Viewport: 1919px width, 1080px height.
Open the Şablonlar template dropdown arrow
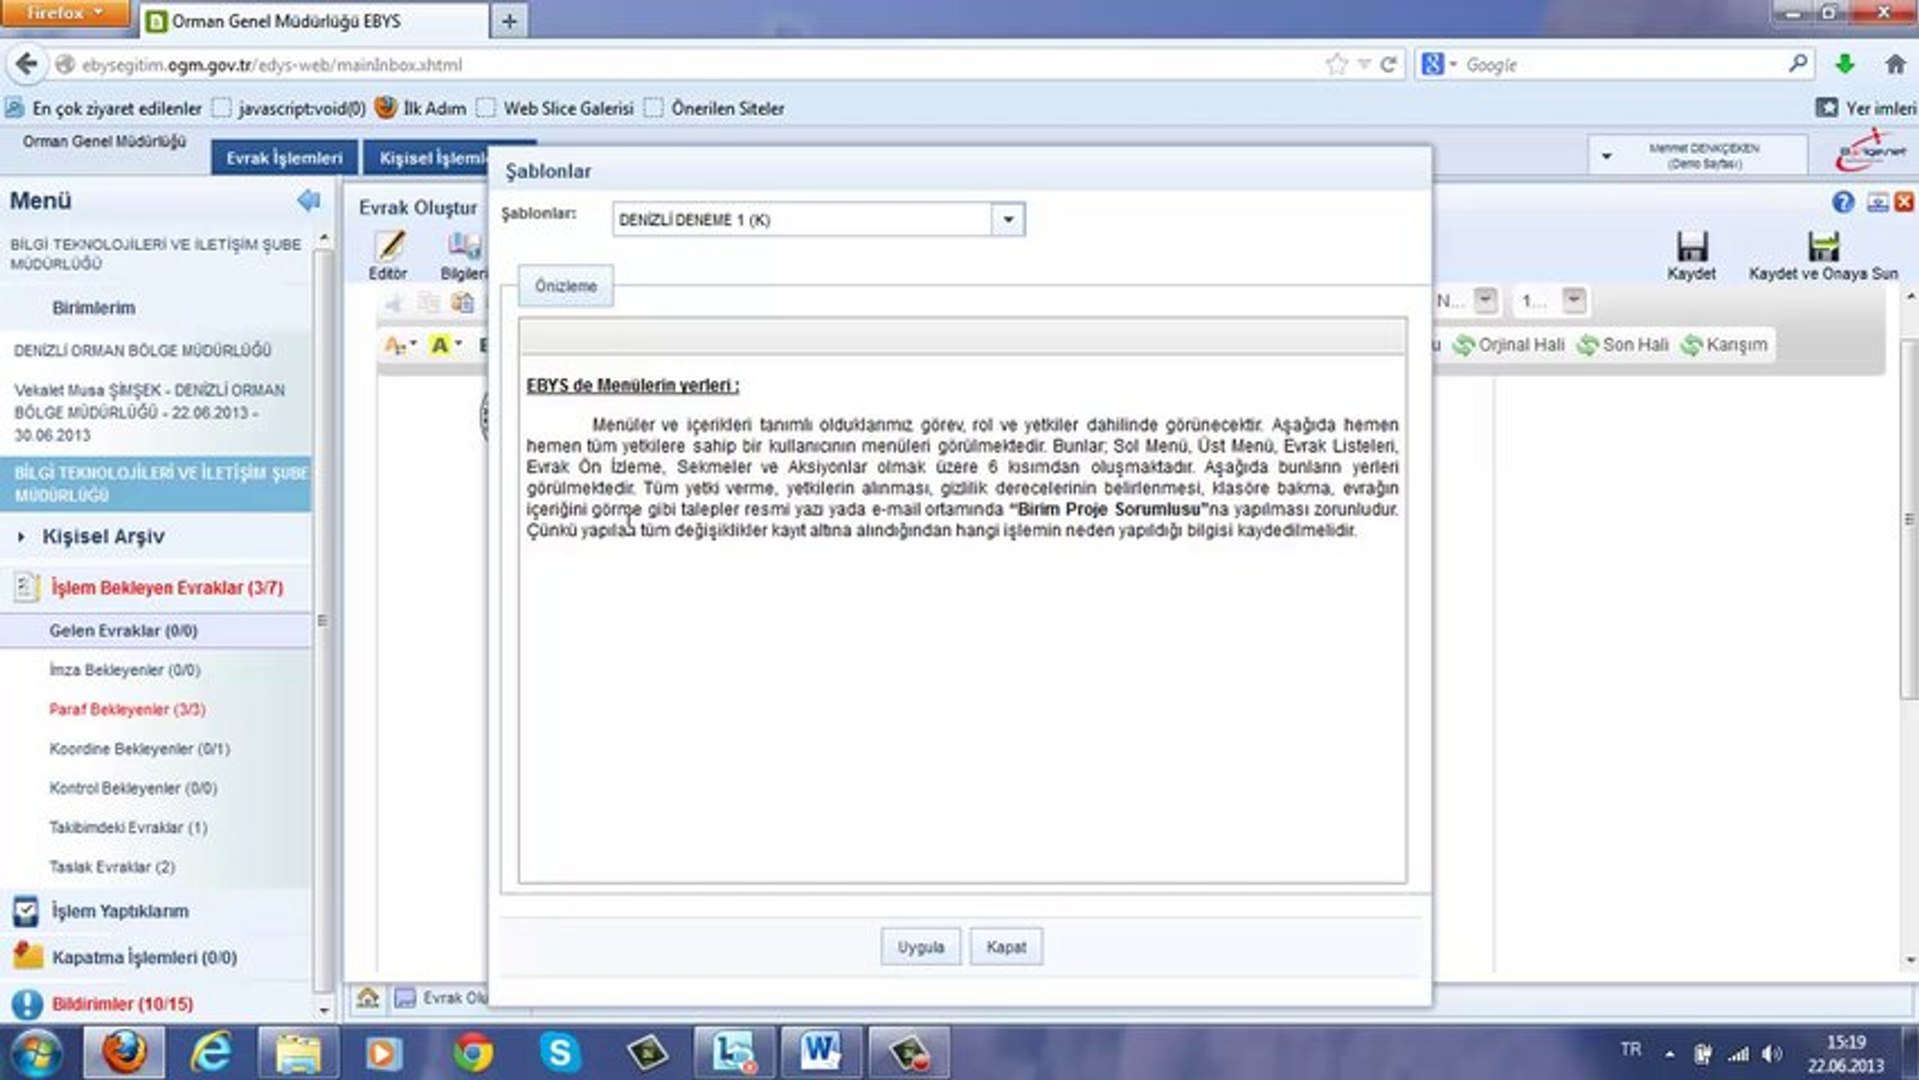1008,220
